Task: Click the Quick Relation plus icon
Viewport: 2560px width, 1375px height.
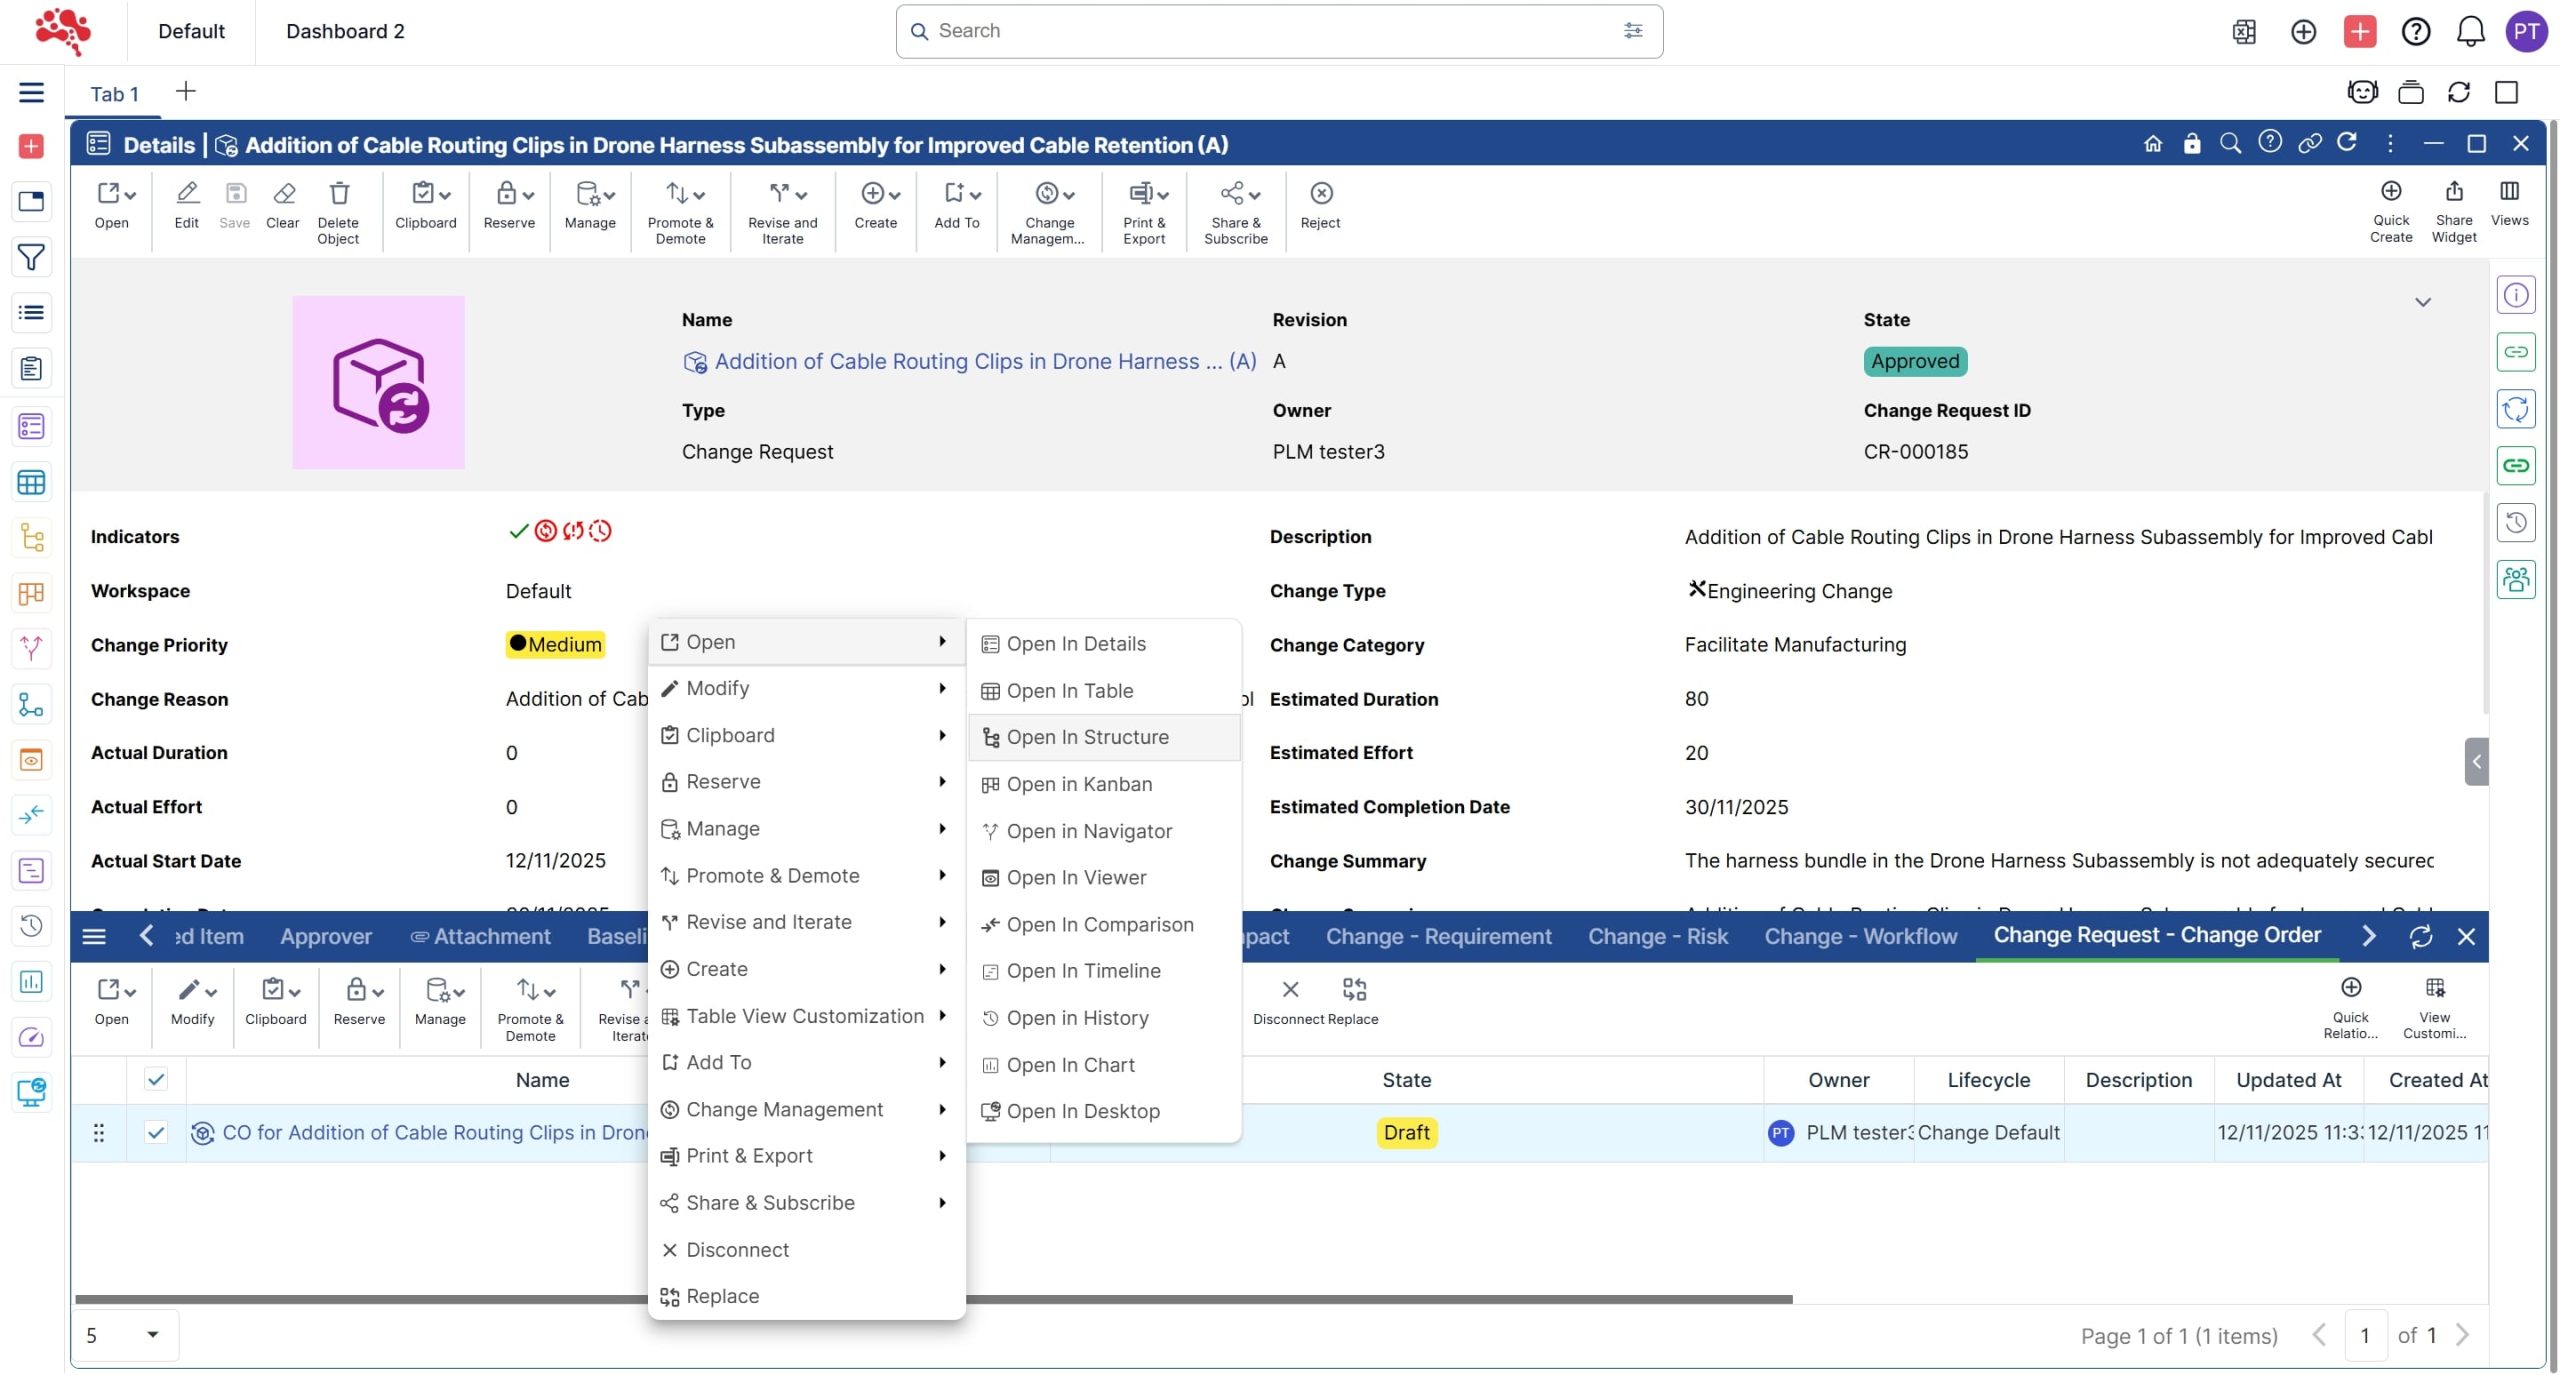Action: coord(2350,988)
